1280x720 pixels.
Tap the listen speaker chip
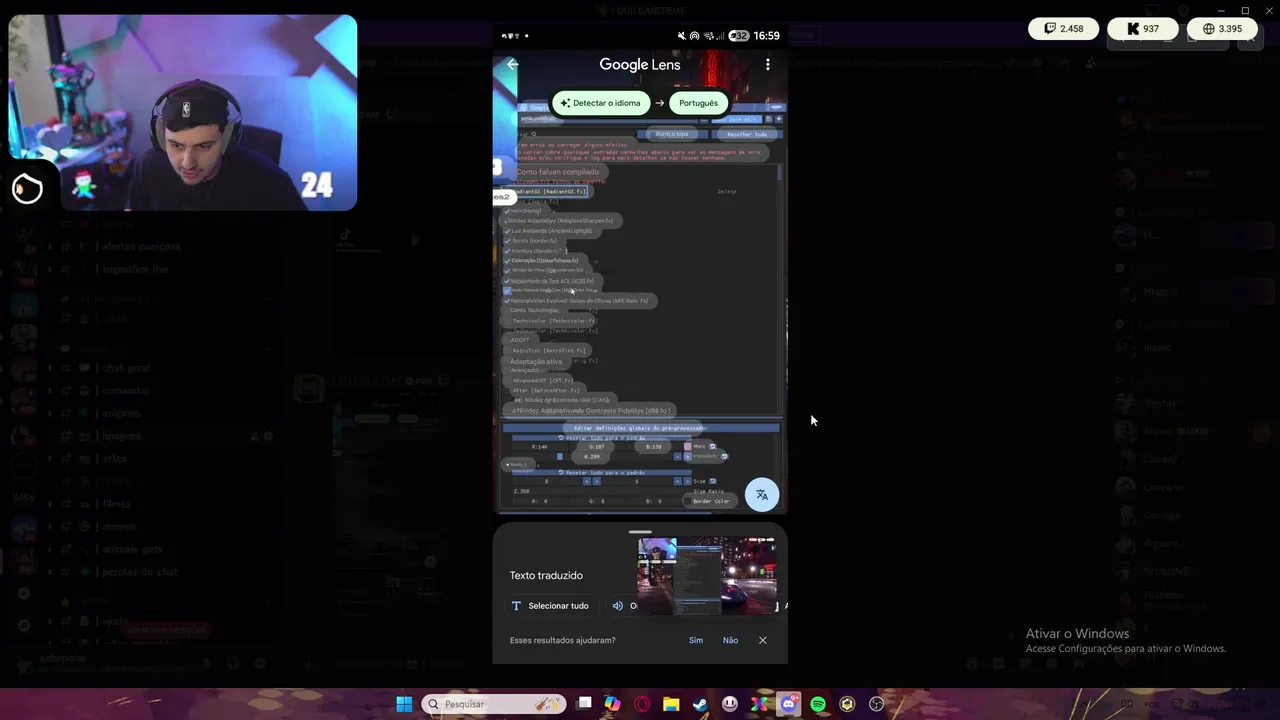[x=624, y=606]
